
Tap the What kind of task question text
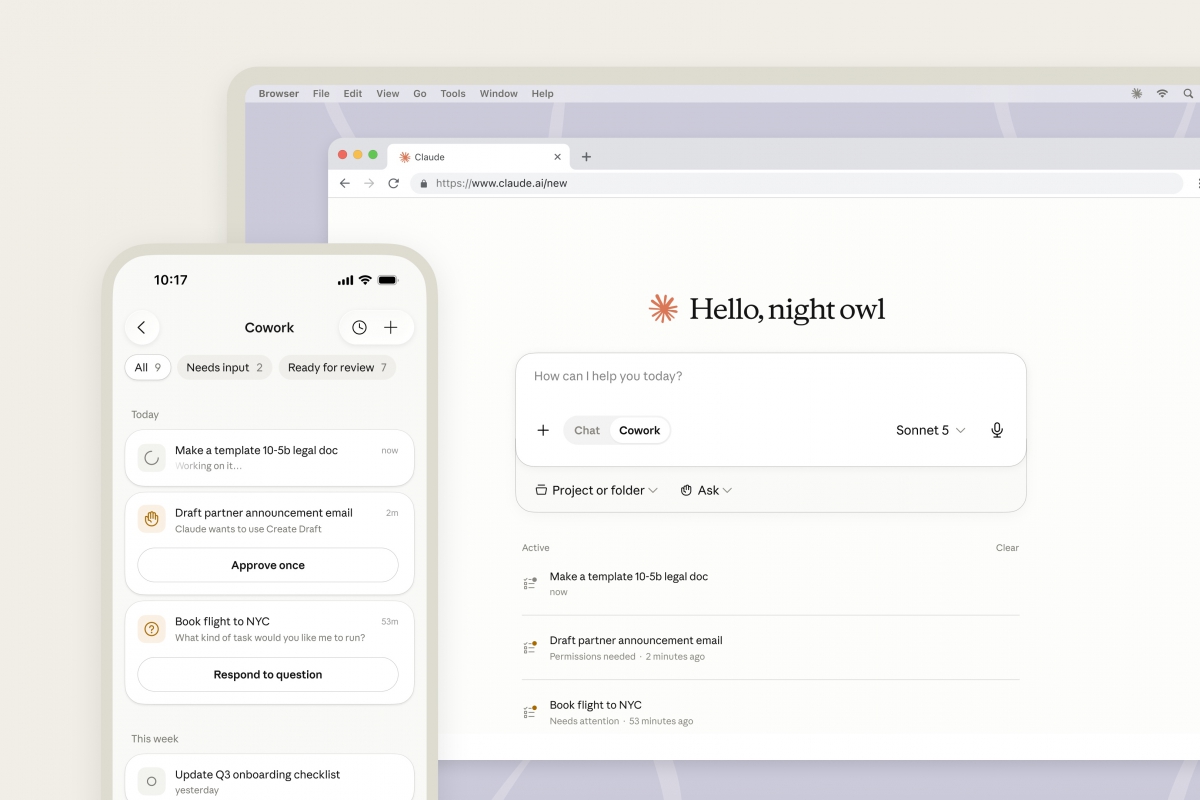tap(270, 638)
